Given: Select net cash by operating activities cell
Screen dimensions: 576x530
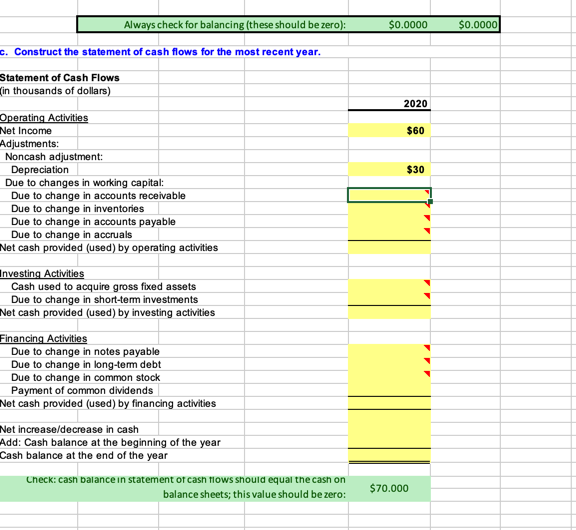Looking at the screenshot, I should coord(389,248).
